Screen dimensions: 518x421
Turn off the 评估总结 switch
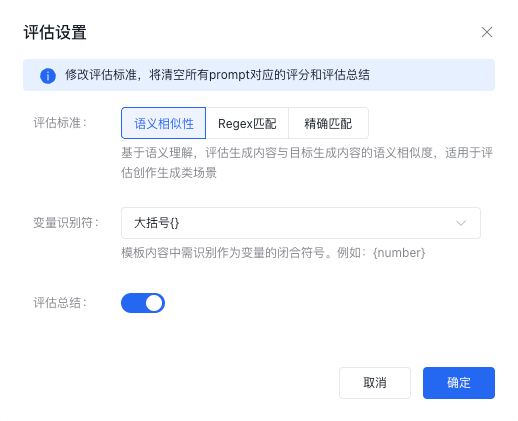tap(143, 303)
